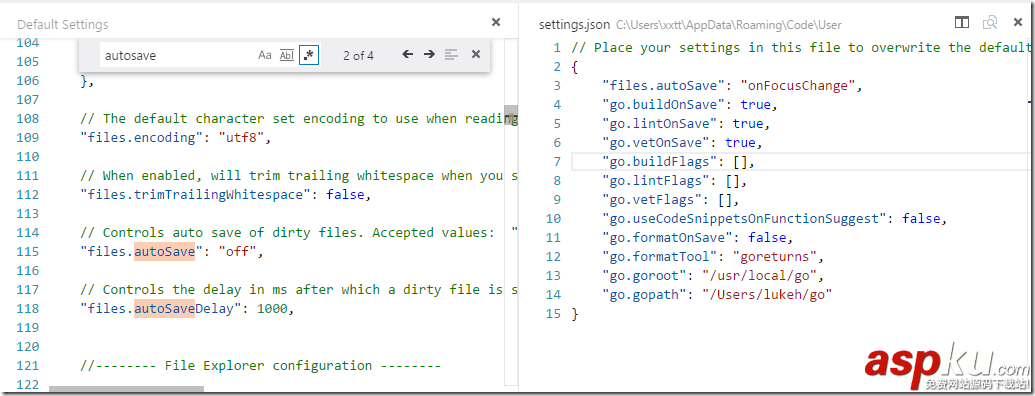Click the split editor icon
The width and height of the screenshot is (1035, 396).
point(962,23)
